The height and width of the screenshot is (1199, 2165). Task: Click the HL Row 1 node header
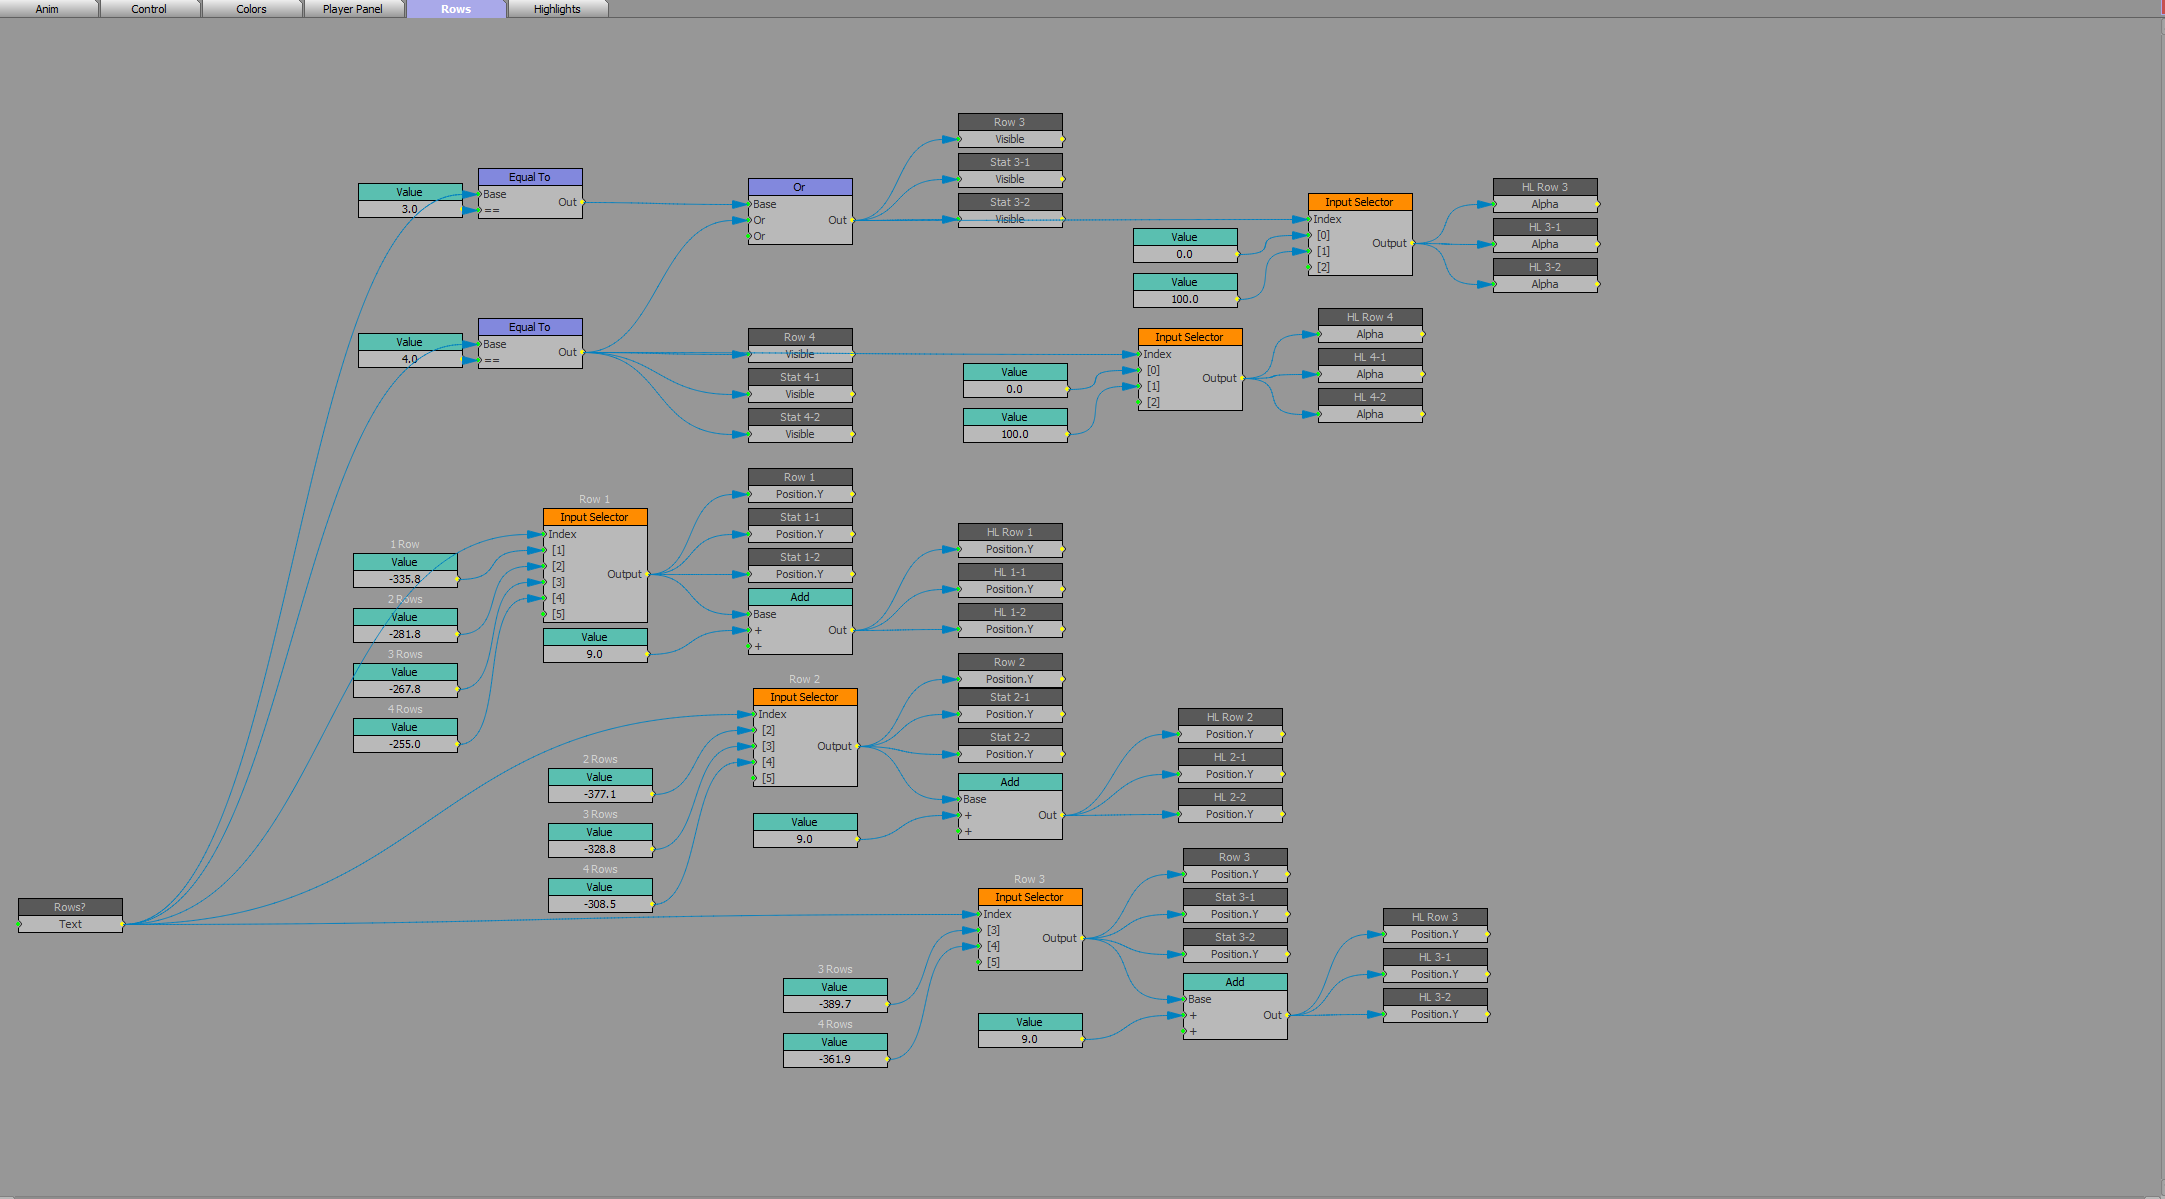pos(1009,532)
